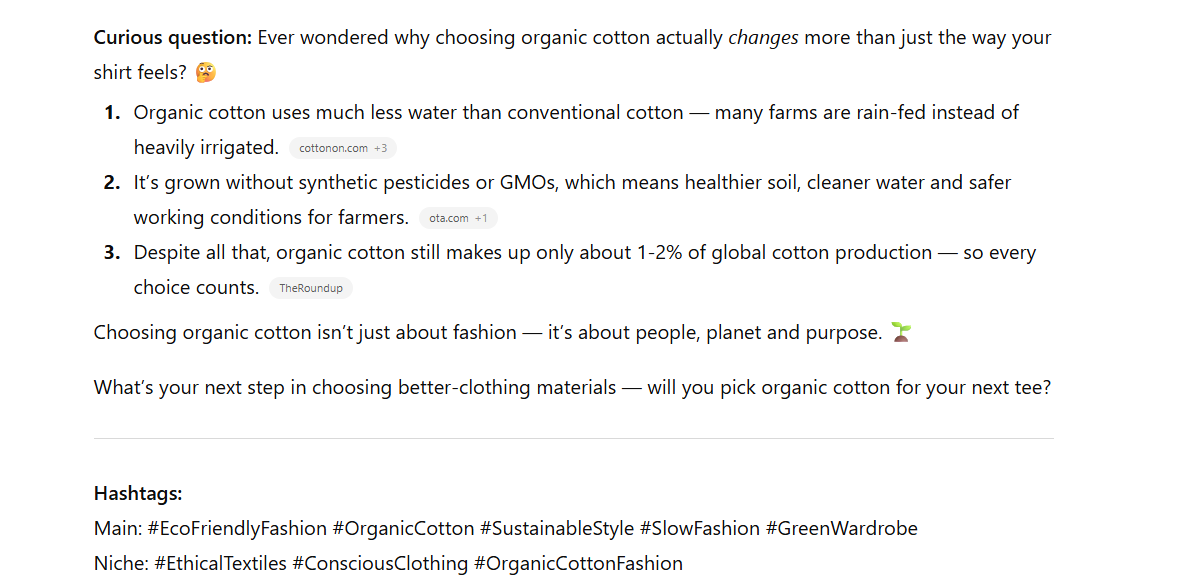Viewport: 1179px width, 588px height.
Task: Open the TheRoundup citation chip
Action: click(x=311, y=288)
